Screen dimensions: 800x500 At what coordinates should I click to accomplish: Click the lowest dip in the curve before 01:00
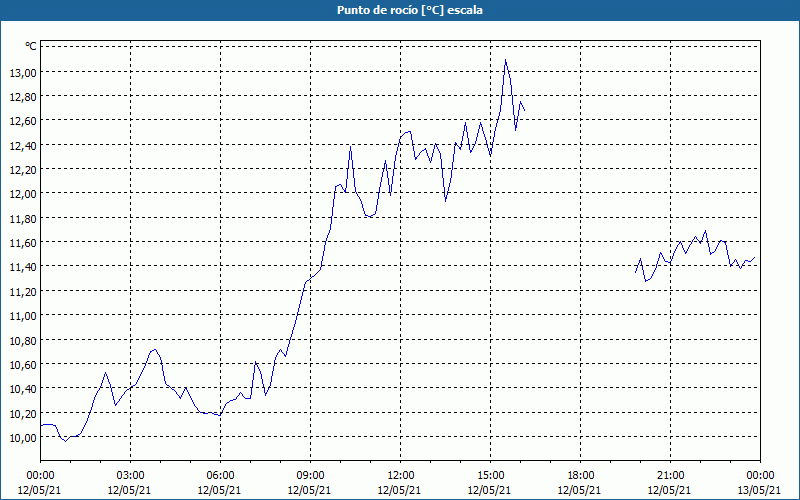point(65,441)
